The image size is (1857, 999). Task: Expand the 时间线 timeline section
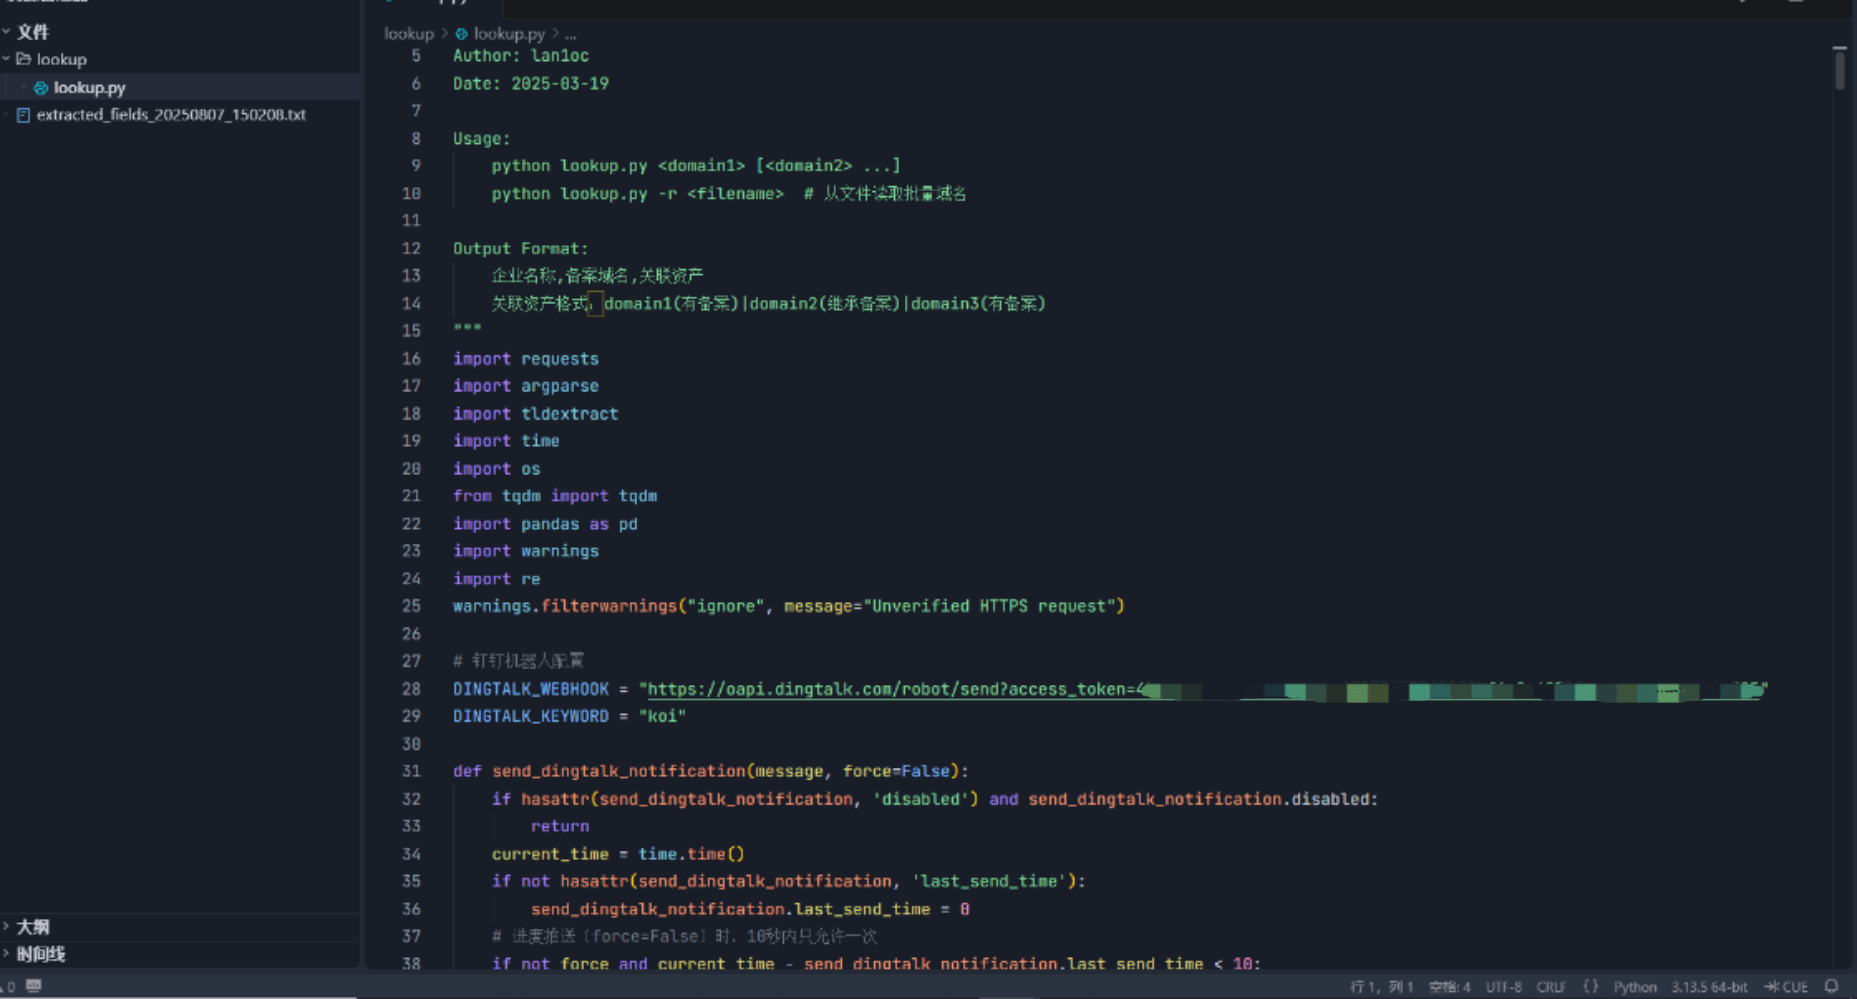coord(7,954)
